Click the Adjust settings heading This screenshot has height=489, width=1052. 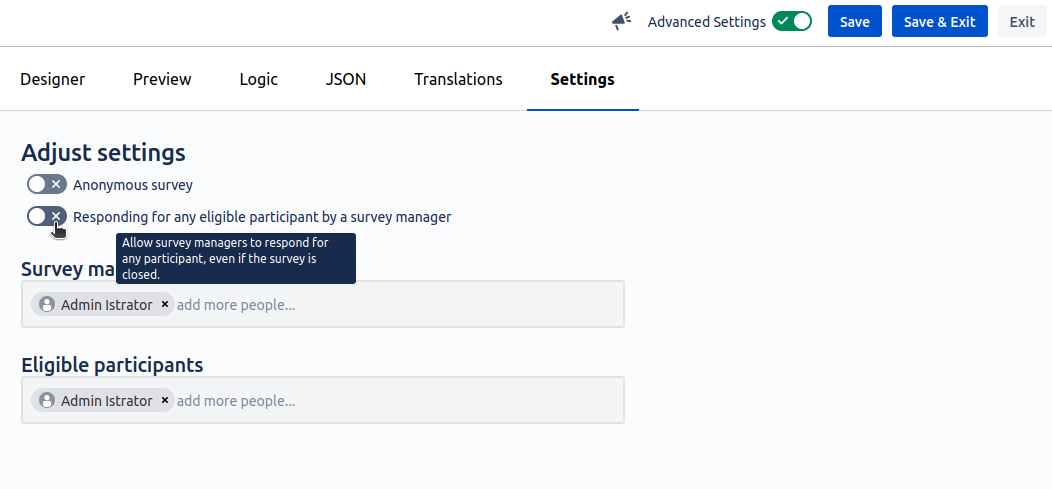tap(103, 153)
